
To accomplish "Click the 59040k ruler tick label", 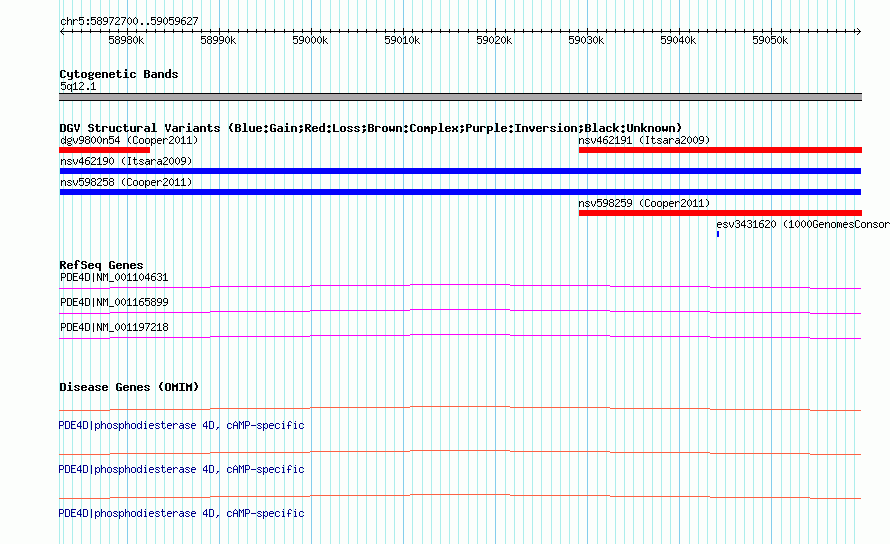I will (x=678, y=40).
